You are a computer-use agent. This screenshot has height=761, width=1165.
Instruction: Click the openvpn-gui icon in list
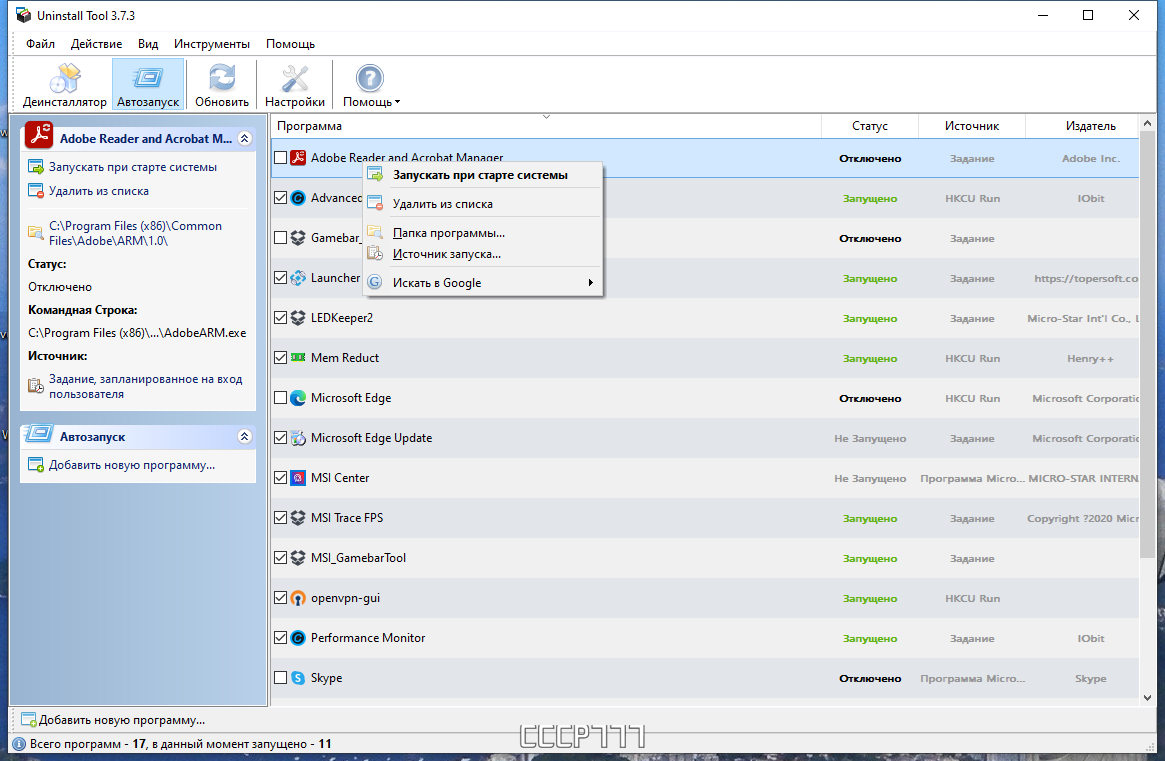click(298, 598)
